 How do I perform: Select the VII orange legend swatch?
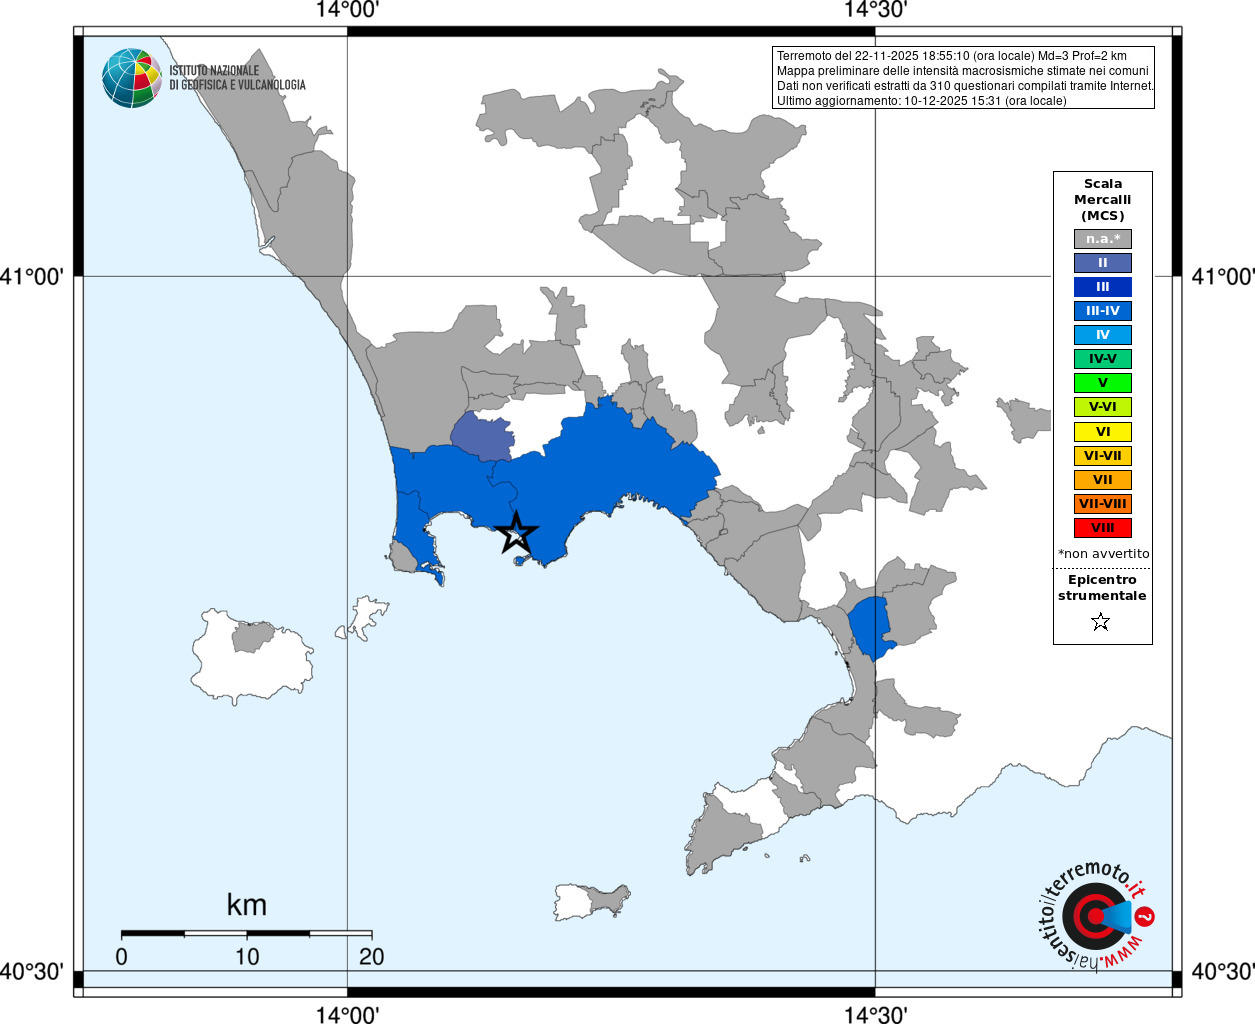tap(1103, 480)
